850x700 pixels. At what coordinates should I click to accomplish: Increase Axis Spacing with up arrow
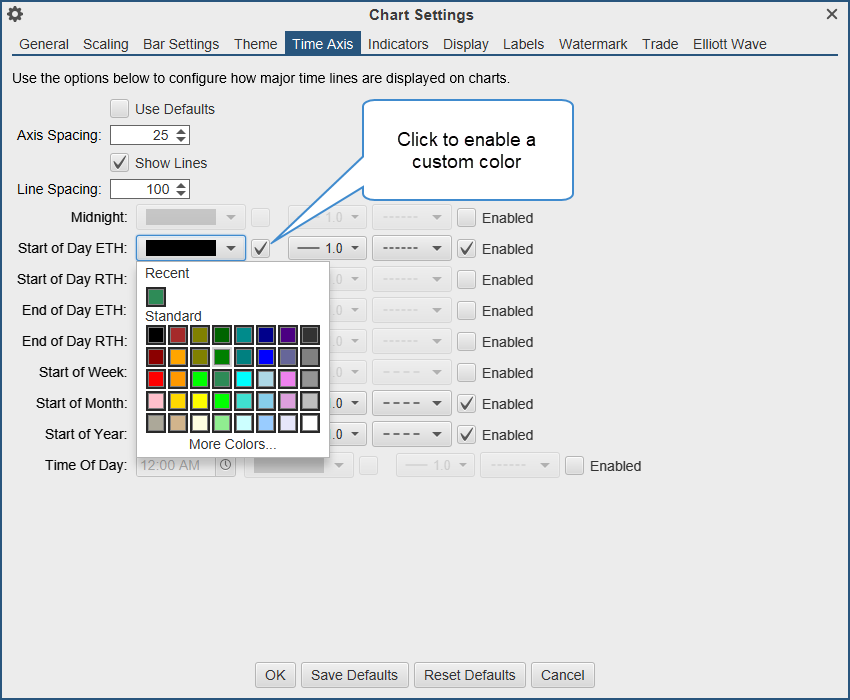coord(181,130)
